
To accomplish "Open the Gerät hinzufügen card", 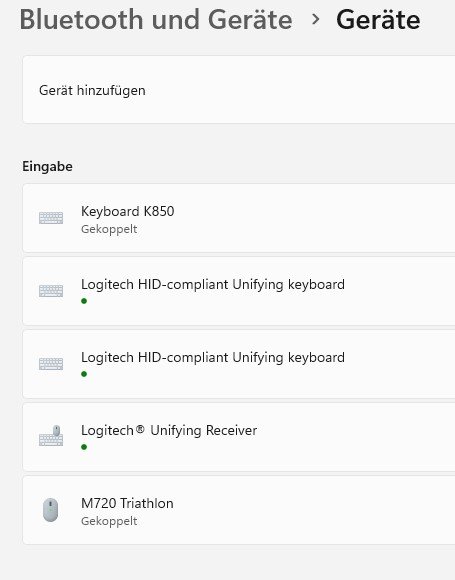I will coord(239,90).
